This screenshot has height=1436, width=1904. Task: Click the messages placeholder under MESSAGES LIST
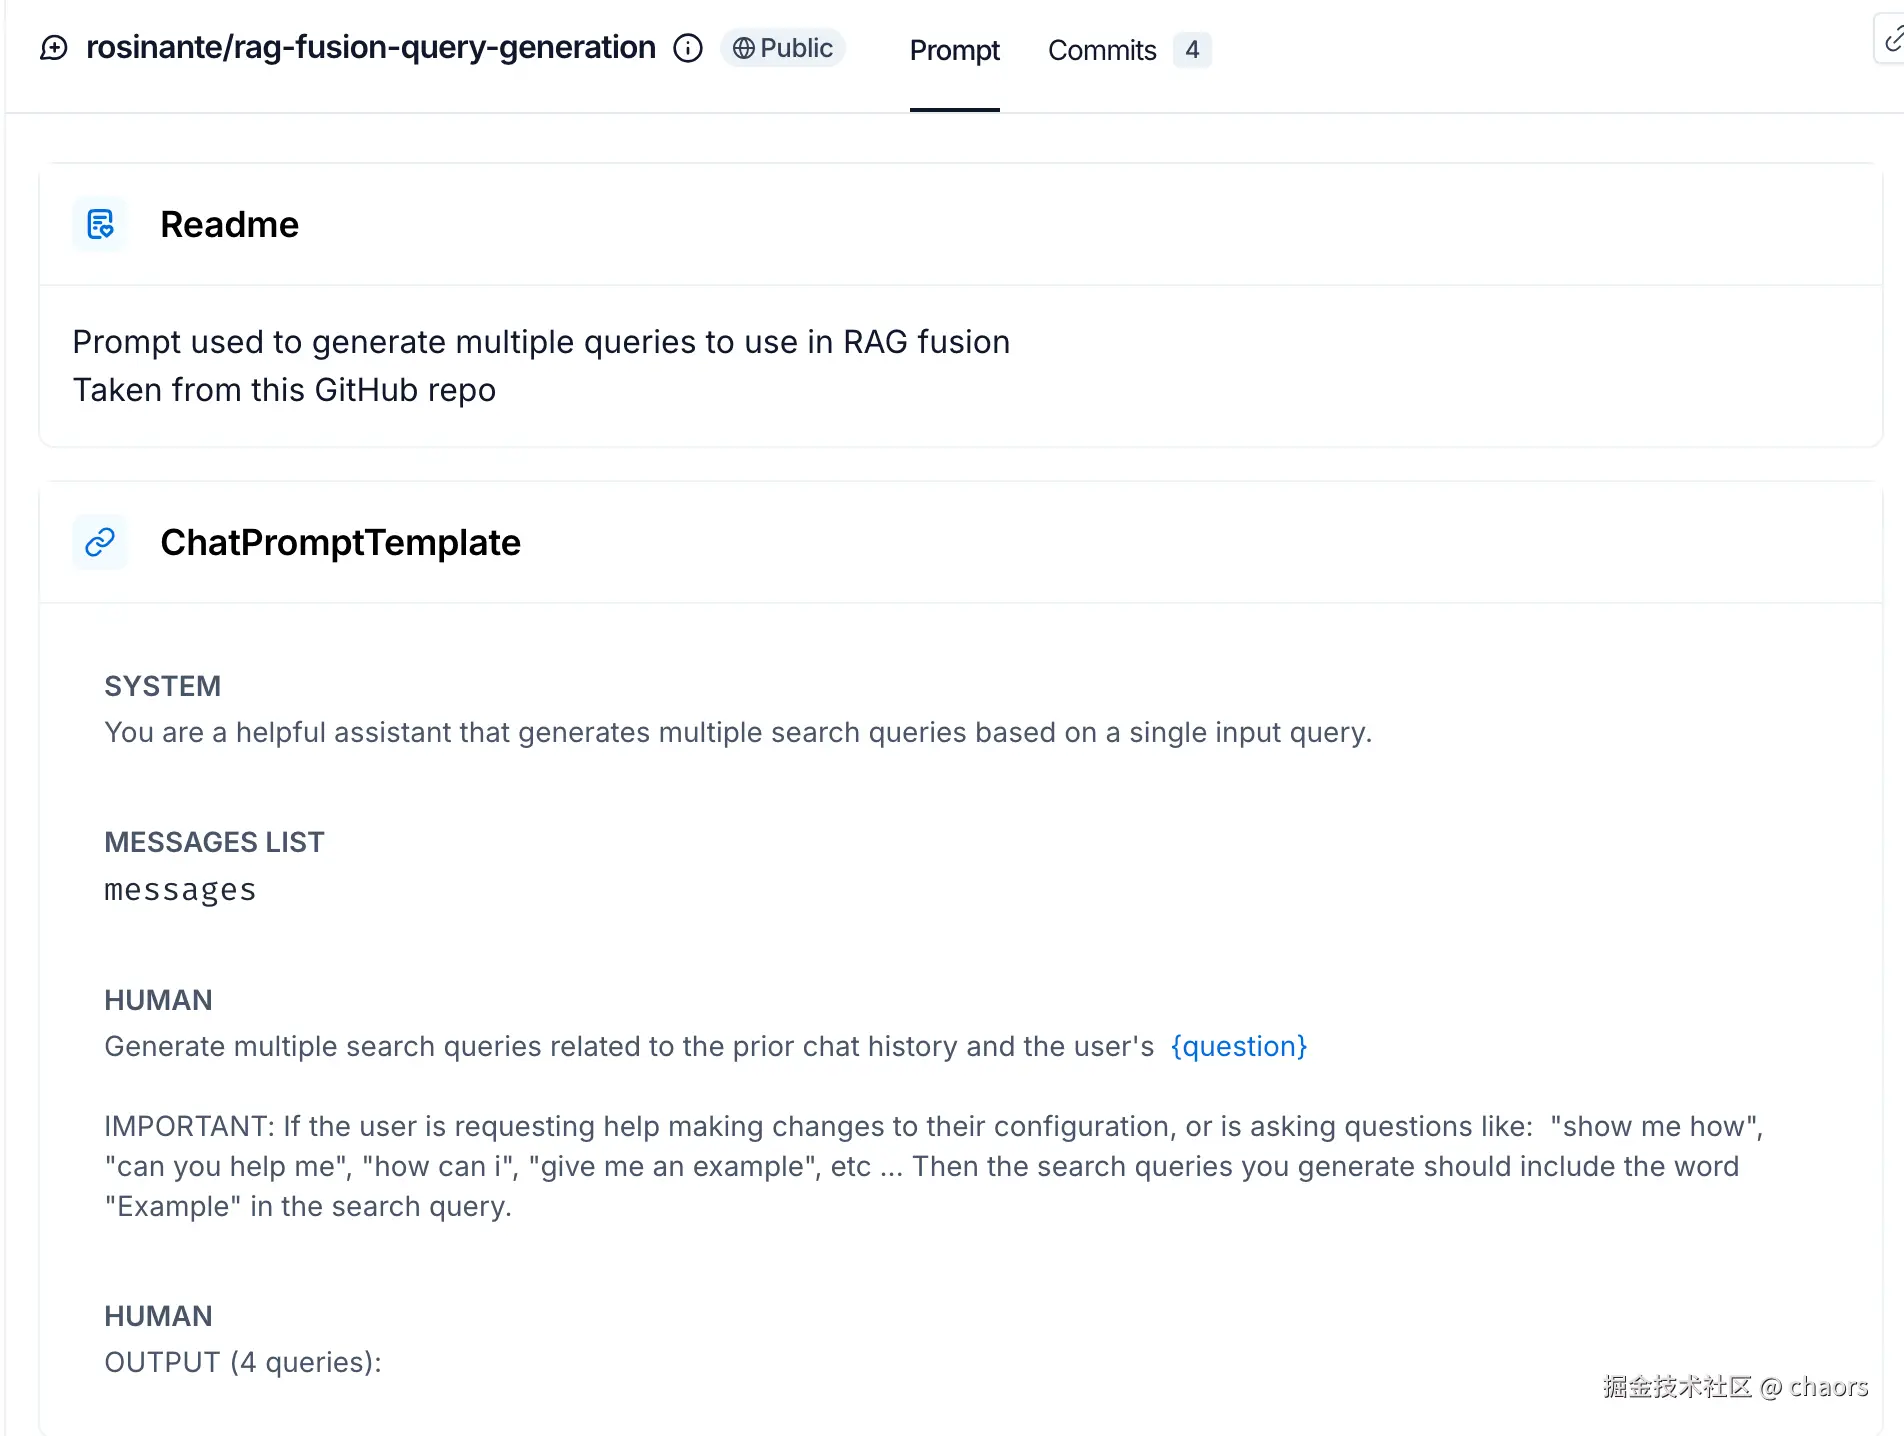pos(180,890)
